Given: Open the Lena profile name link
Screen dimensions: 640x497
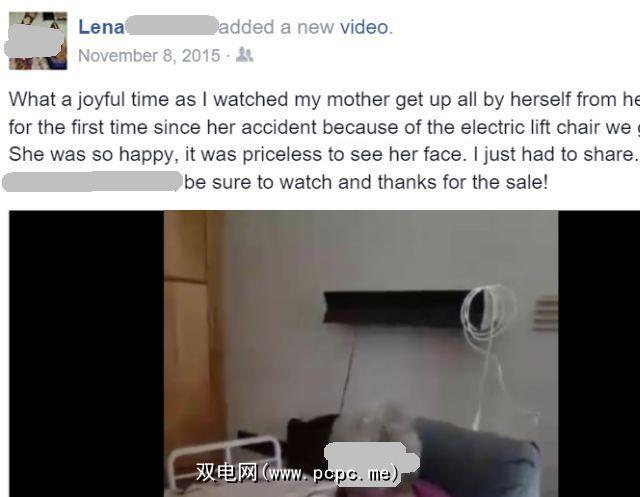Looking at the screenshot, I should tap(101, 27).
